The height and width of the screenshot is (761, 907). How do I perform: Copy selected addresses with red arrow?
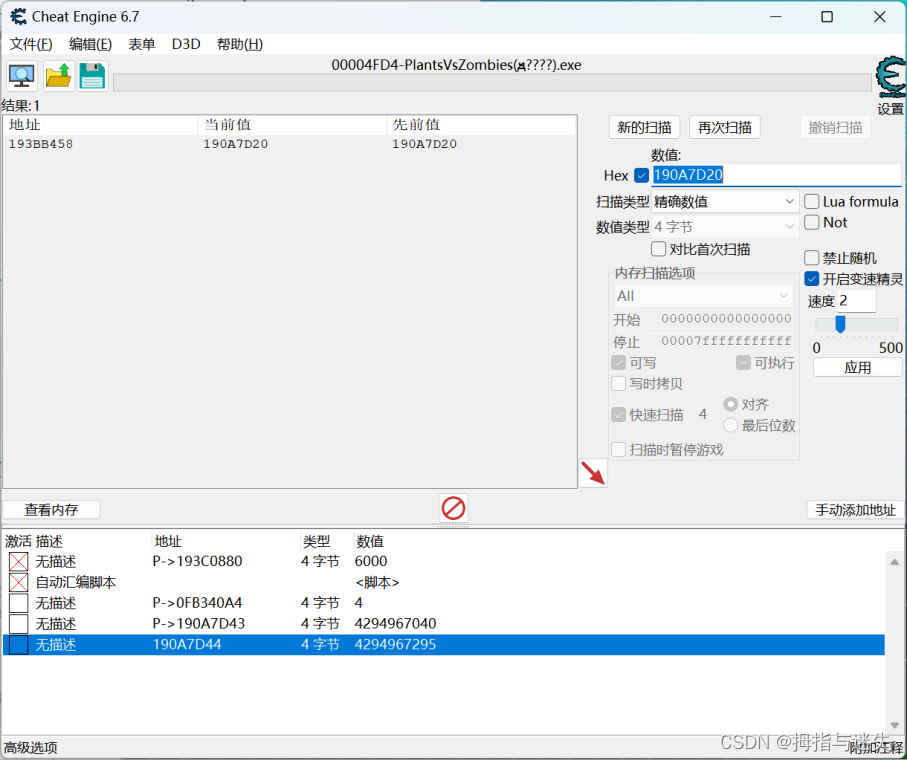(593, 473)
